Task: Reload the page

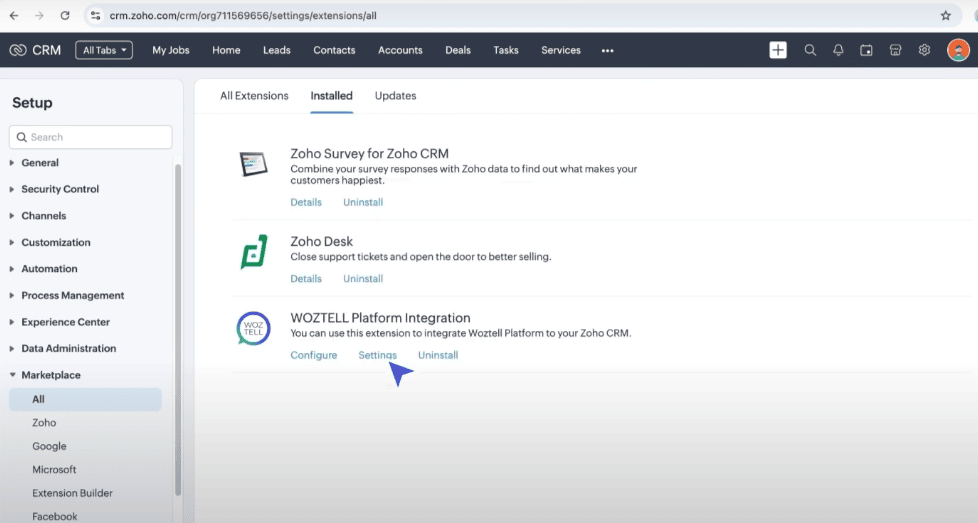Action: (x=65, y=16)
